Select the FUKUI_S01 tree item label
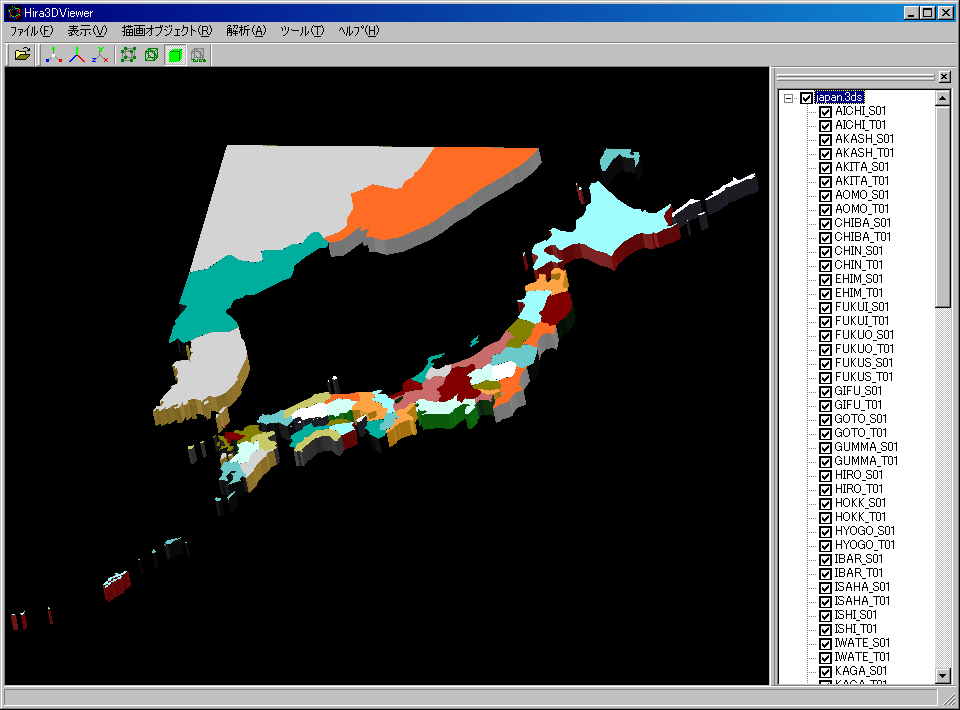 [861, 307]
